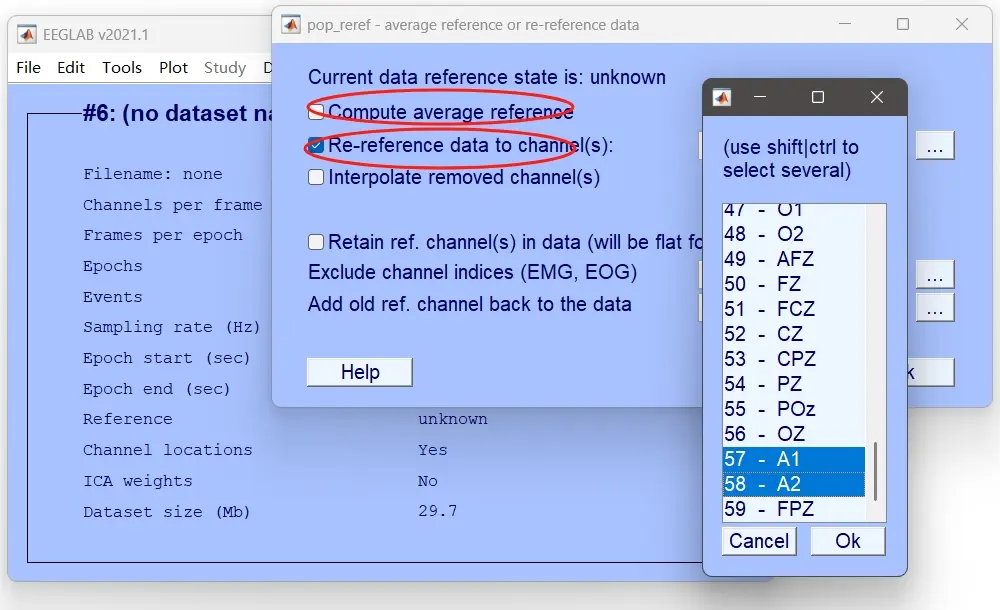
Task: Select channel 49 - AFZ
Action: (793, 259)
